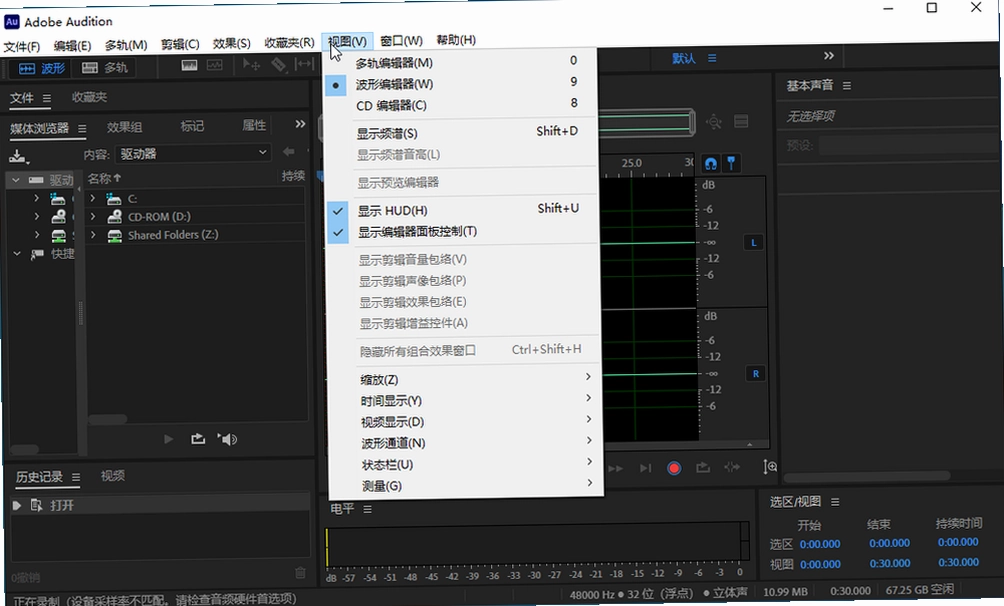Image resolution: width=1004 pixels, height=606 pixels.
Task: Select the 打开 history entry
Action: click(160, 505)
